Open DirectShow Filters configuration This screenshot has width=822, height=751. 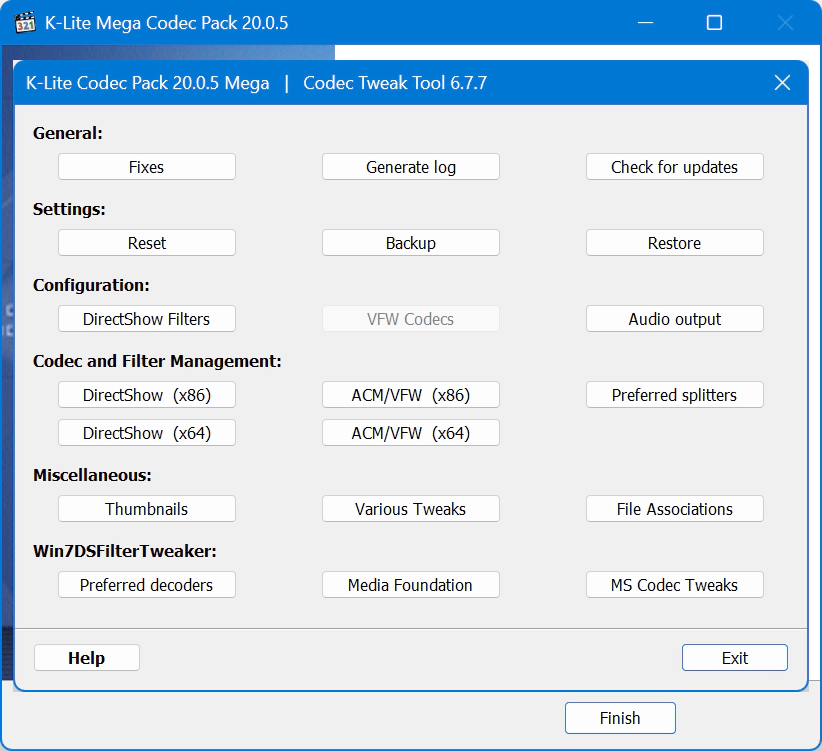click(x=147, y=319)
